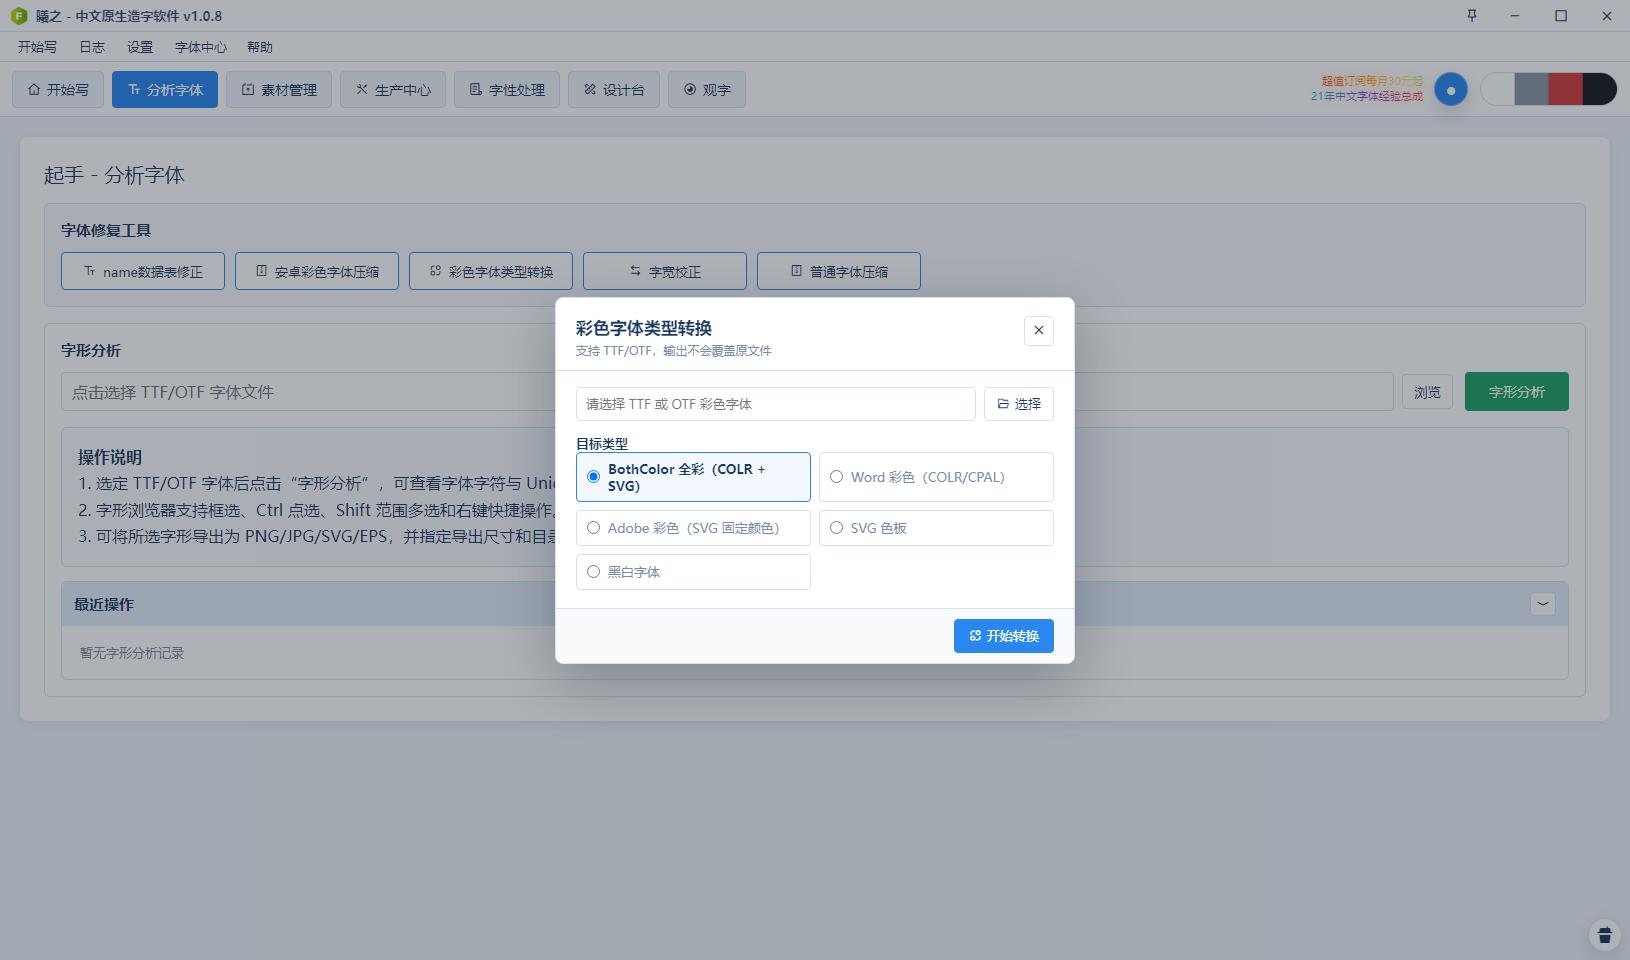Choose Word 彩色 (COLR/CPAL) target type
The image size is (1630, 960).
click(x=936, y=477)
